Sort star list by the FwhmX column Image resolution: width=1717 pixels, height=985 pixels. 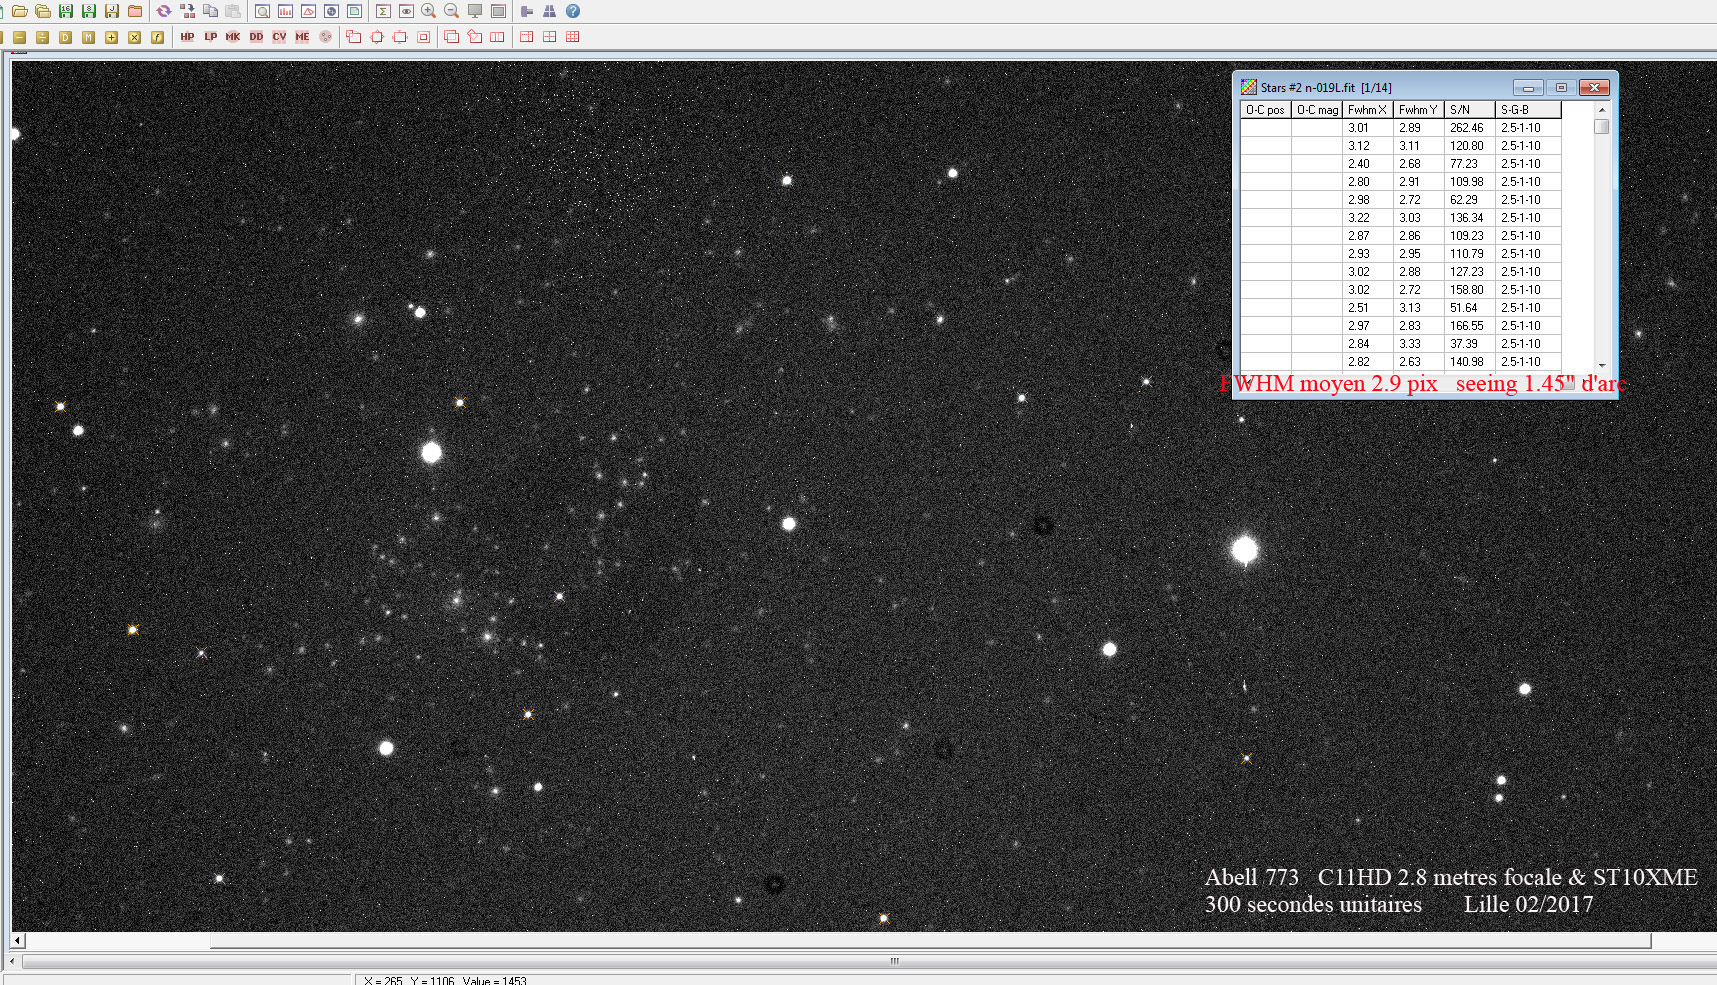tap(1367, 109)
